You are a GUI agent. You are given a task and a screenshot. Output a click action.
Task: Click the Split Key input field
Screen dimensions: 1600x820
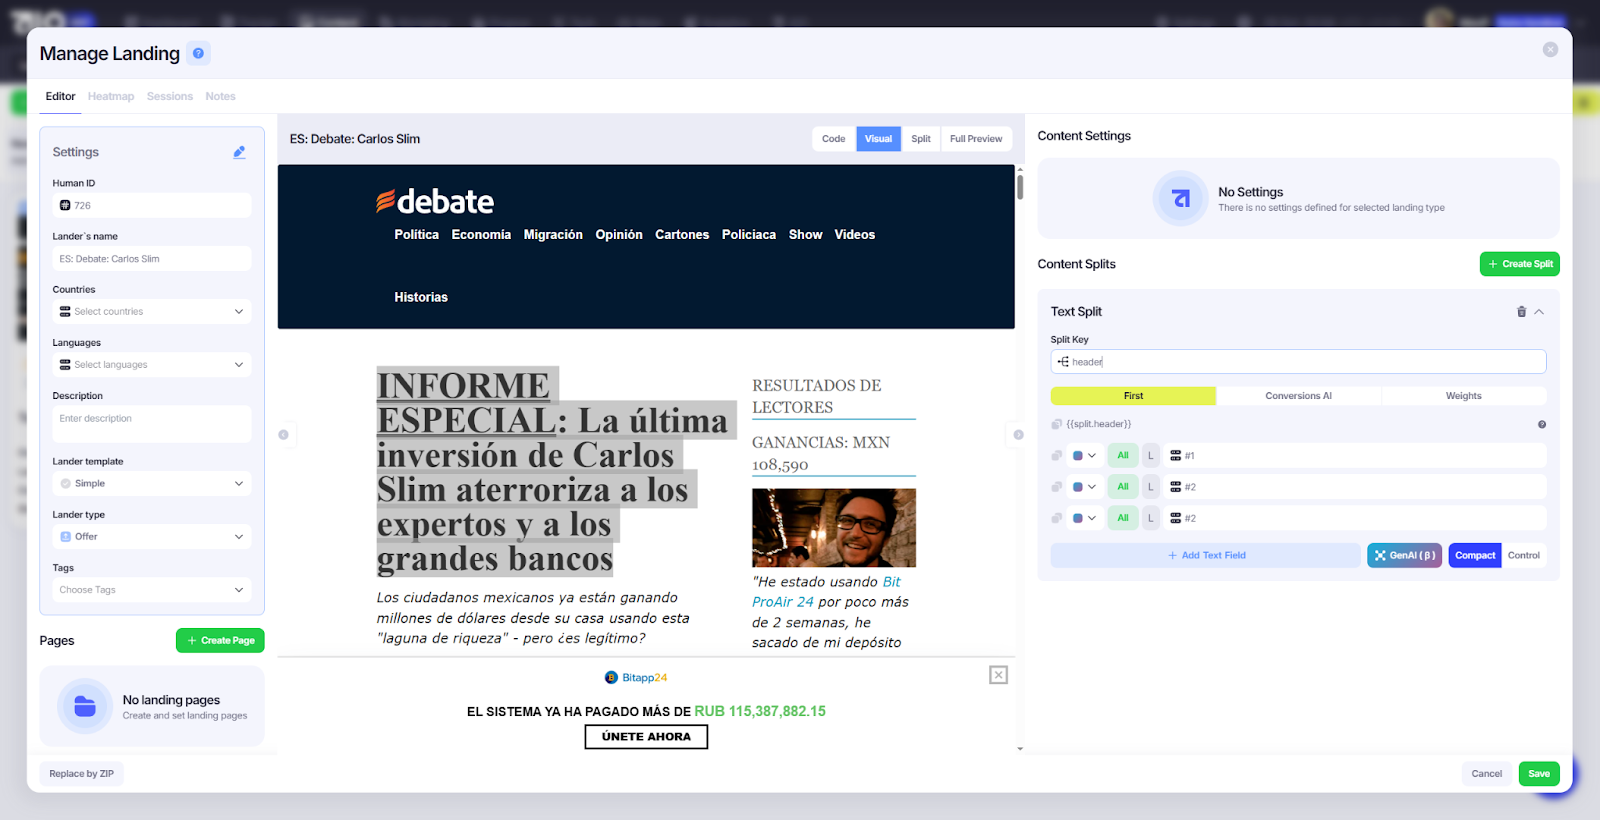pyautogui.click(x=1298, y=362)
